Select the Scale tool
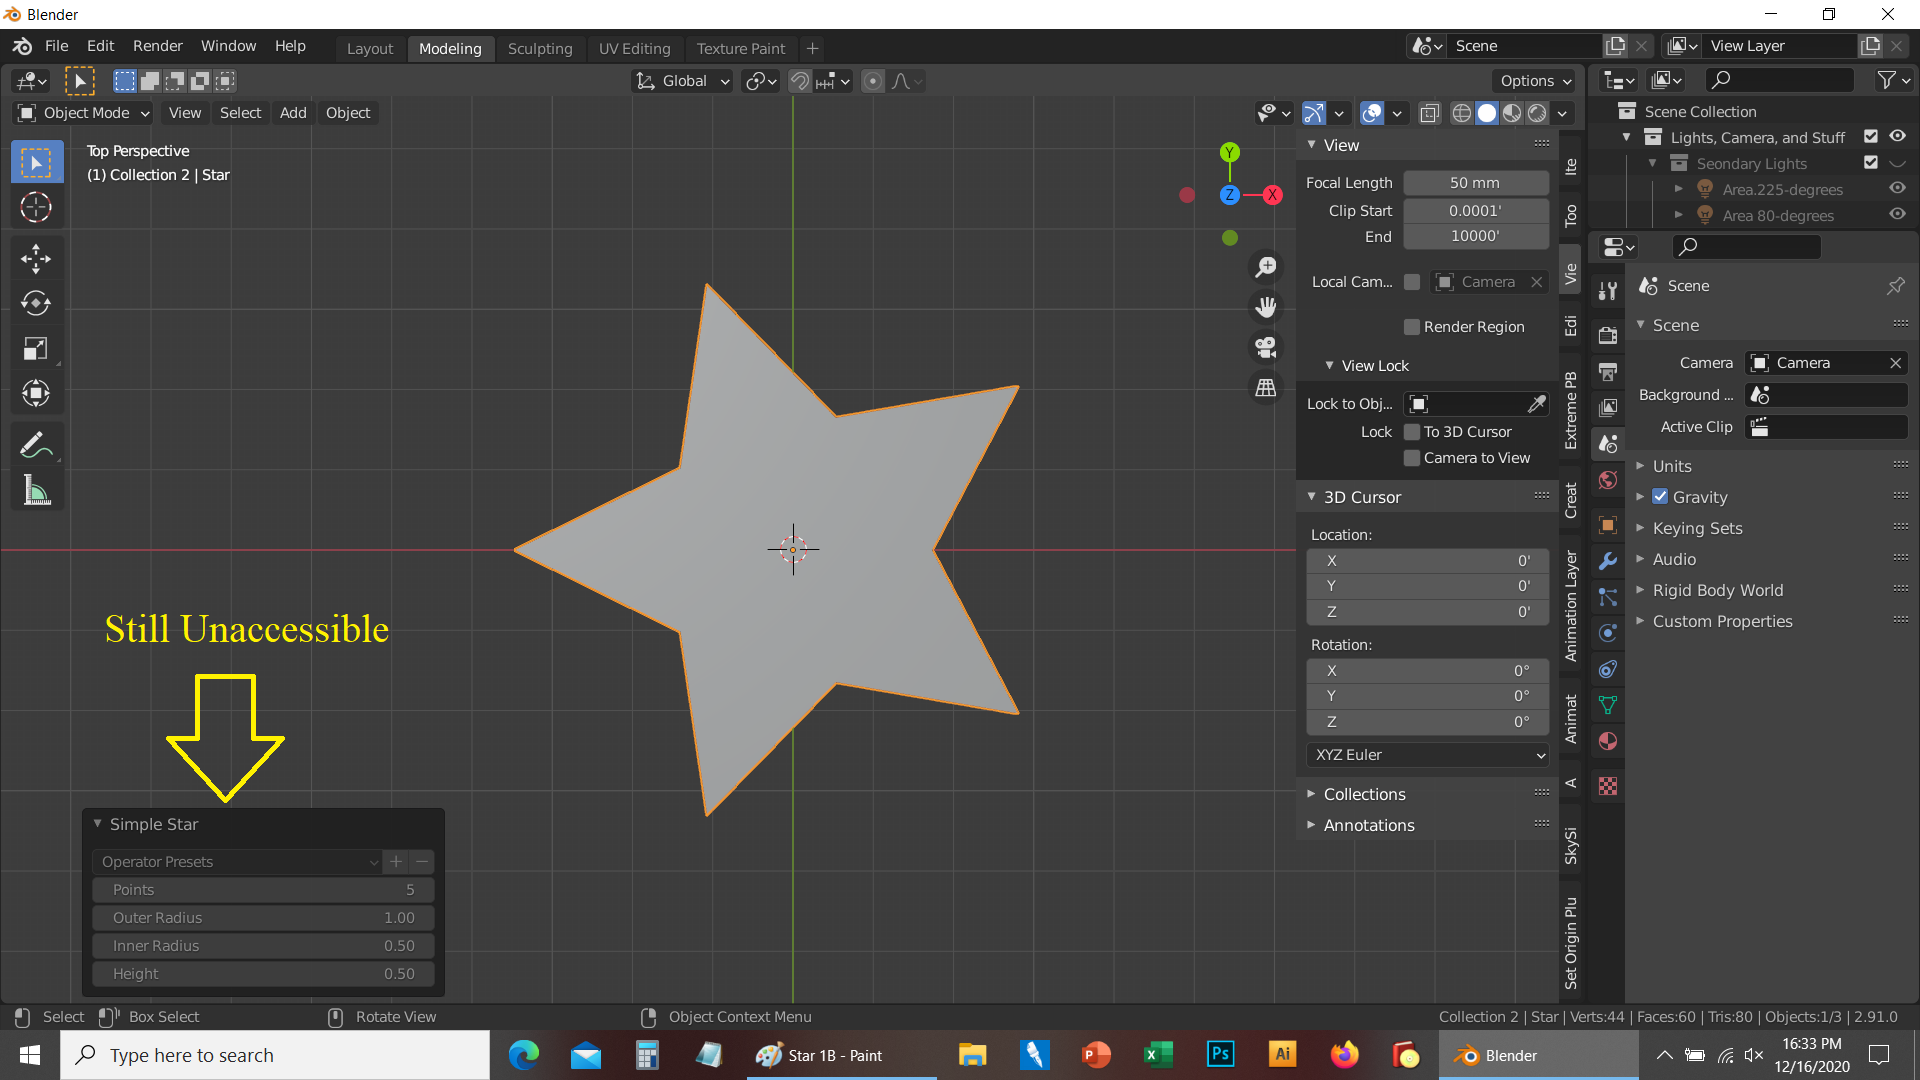Image resolution: width=1920 pixels, height=1080 pixels. point(36,348)
